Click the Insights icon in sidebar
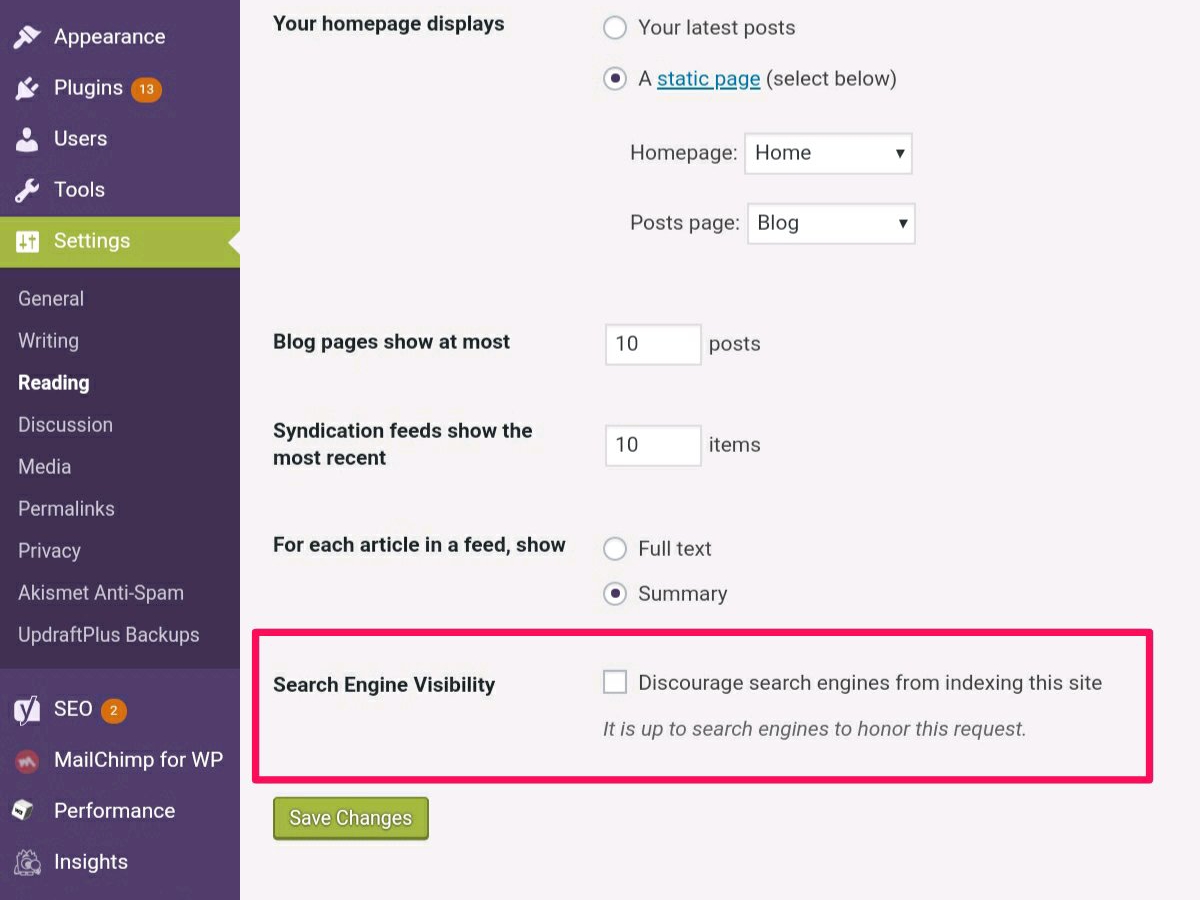This screenshot has width=1200, height=900. [x=27, y=862]
